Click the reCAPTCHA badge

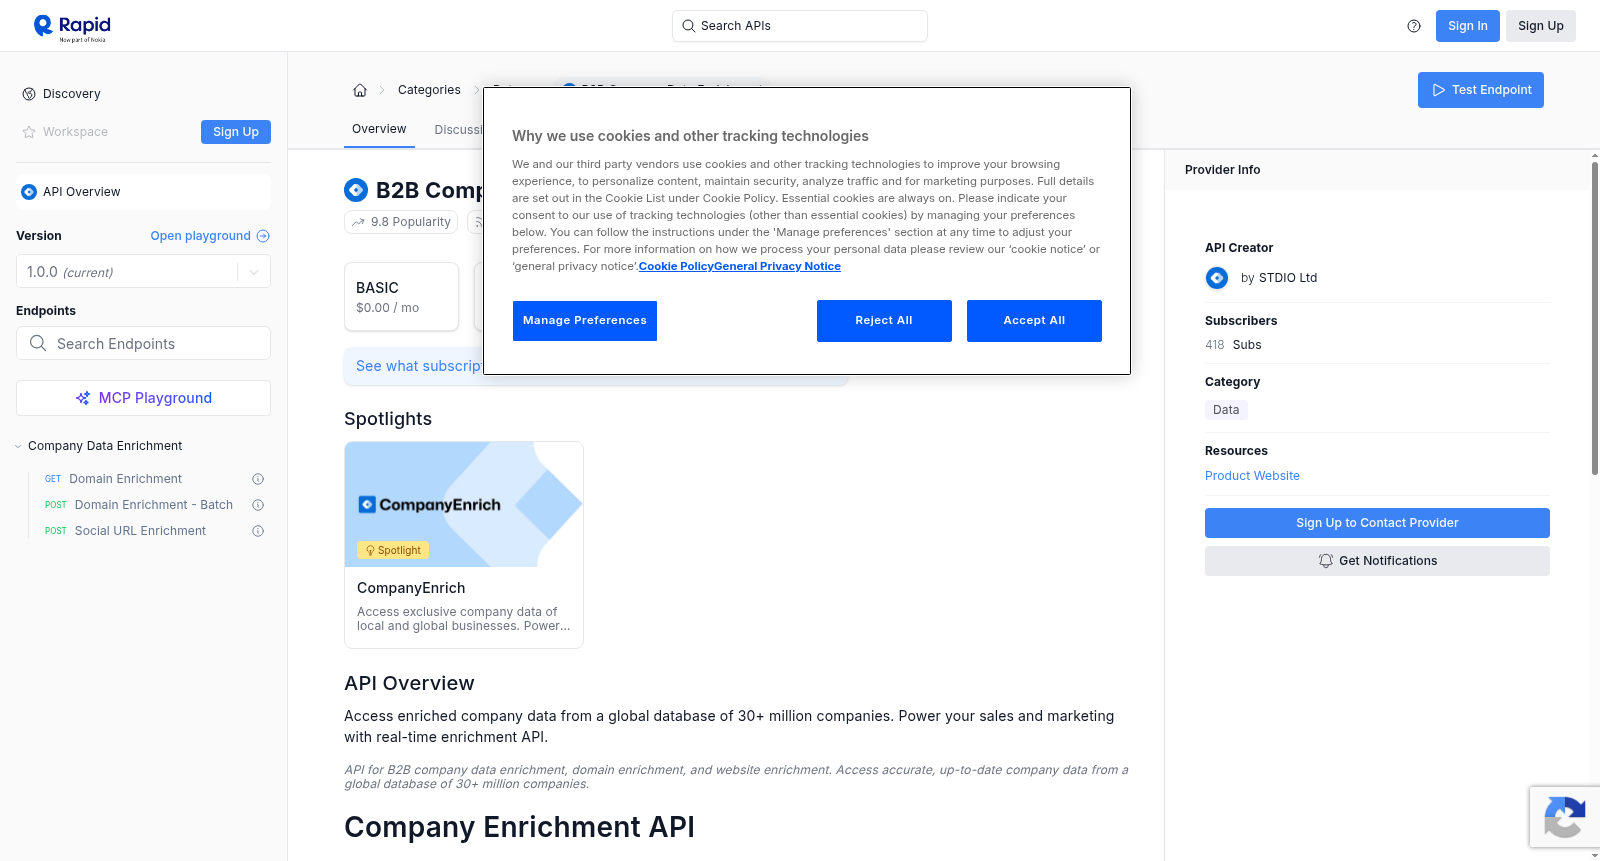point(1564,817)
